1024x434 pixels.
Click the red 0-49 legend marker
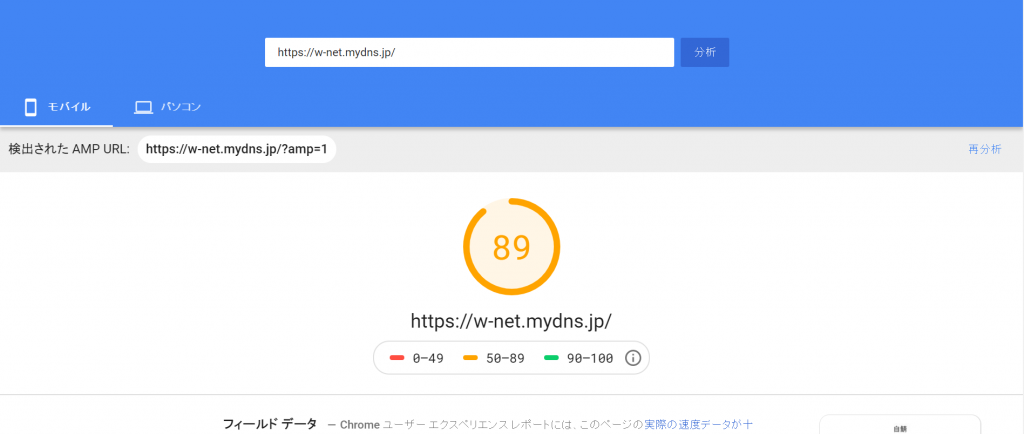pos(396,358)
